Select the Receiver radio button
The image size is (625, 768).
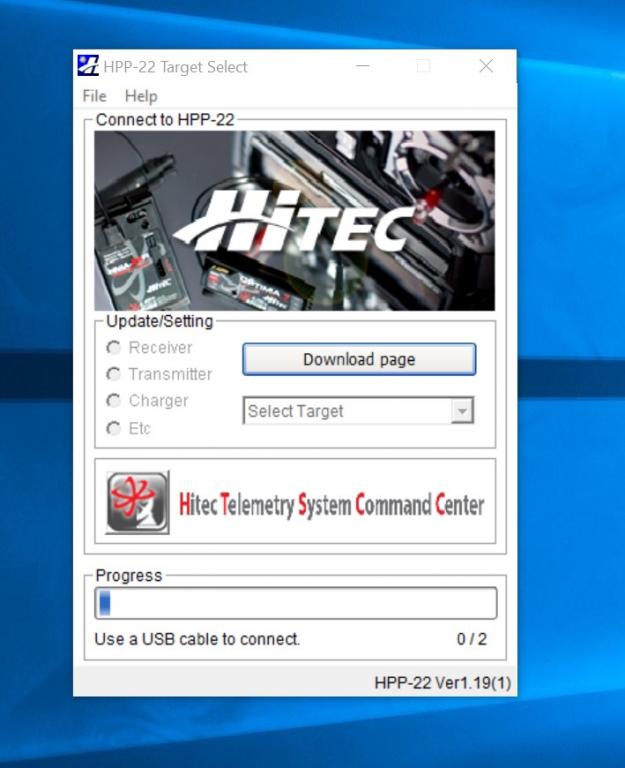(x=114, y=348)
